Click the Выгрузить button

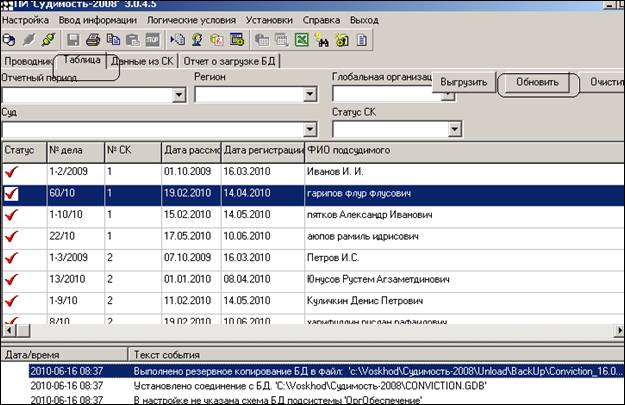[x=464, y=82]
